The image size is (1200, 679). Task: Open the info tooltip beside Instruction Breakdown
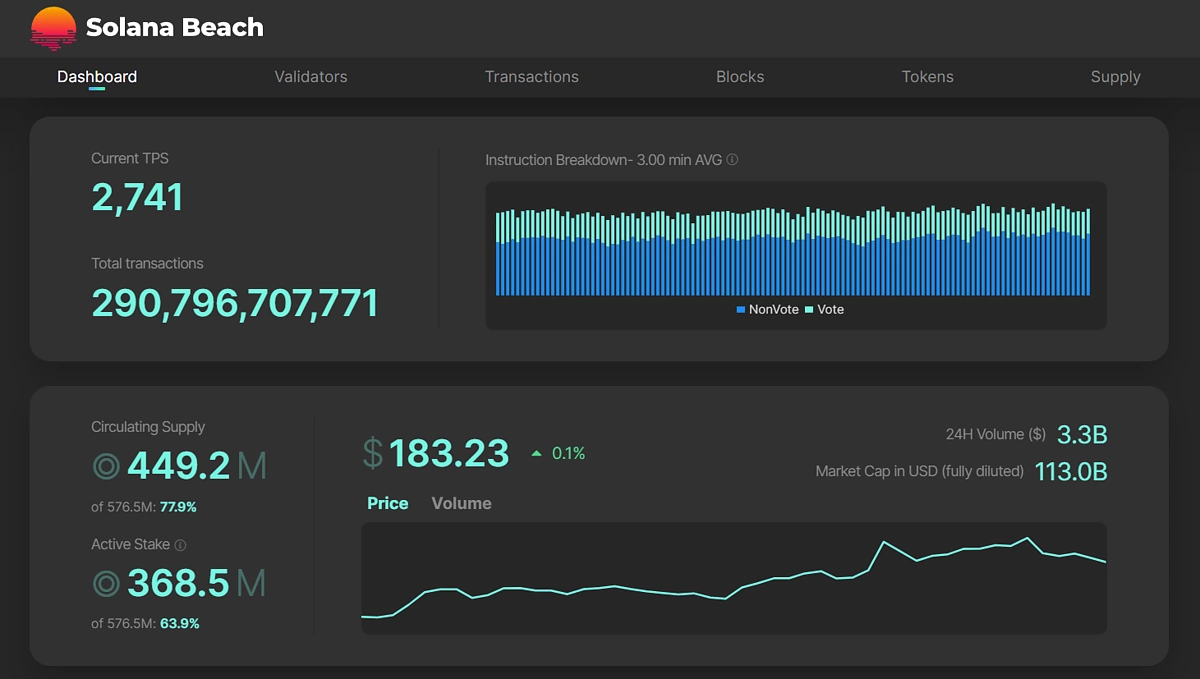tap(731, 160)
